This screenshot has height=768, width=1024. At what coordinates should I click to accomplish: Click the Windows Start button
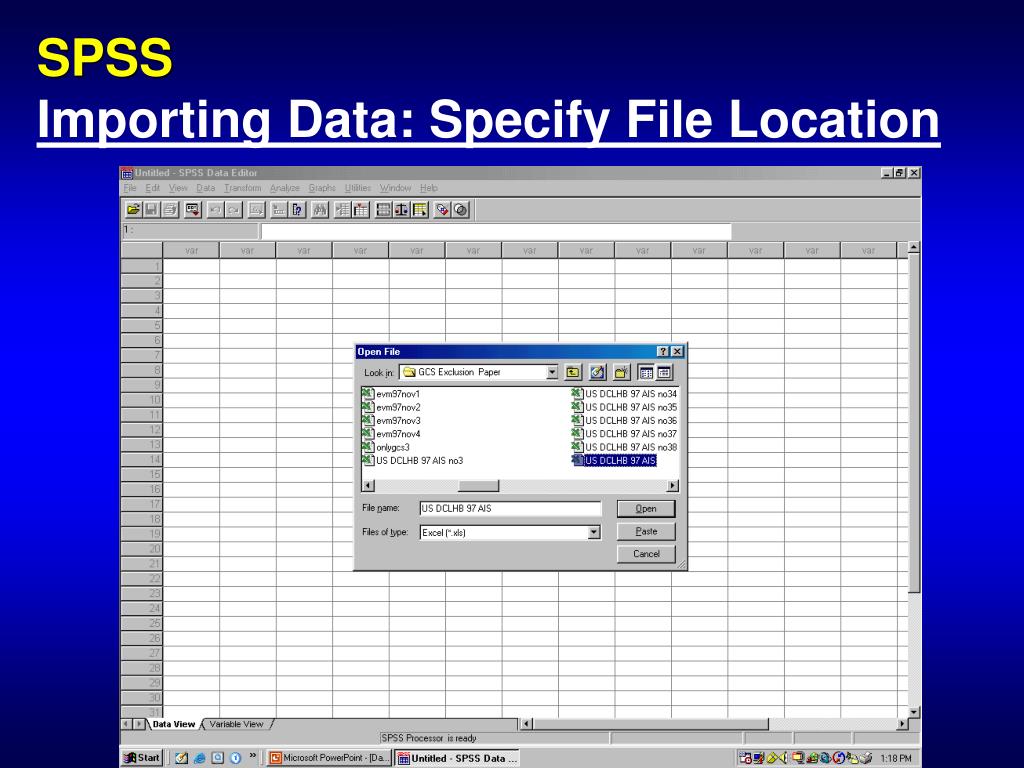pyautogui.click(x=142, y=758)
